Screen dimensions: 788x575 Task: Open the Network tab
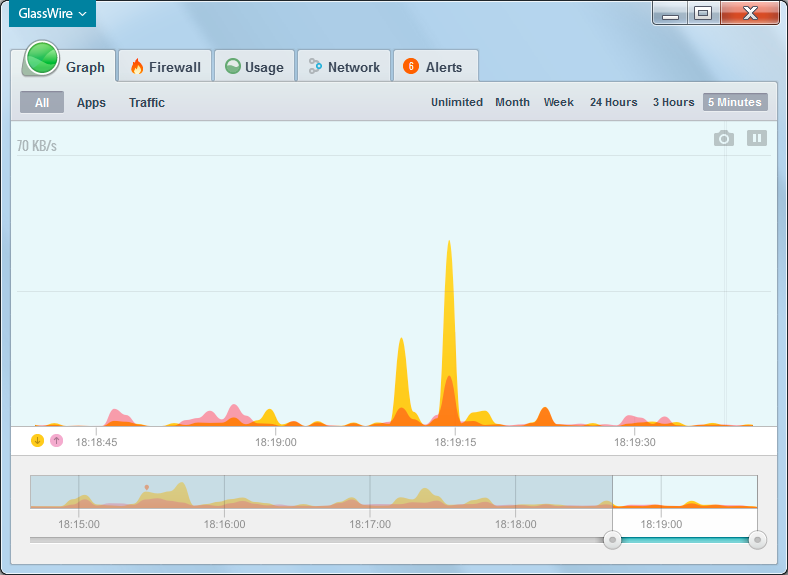coord(344,67)
